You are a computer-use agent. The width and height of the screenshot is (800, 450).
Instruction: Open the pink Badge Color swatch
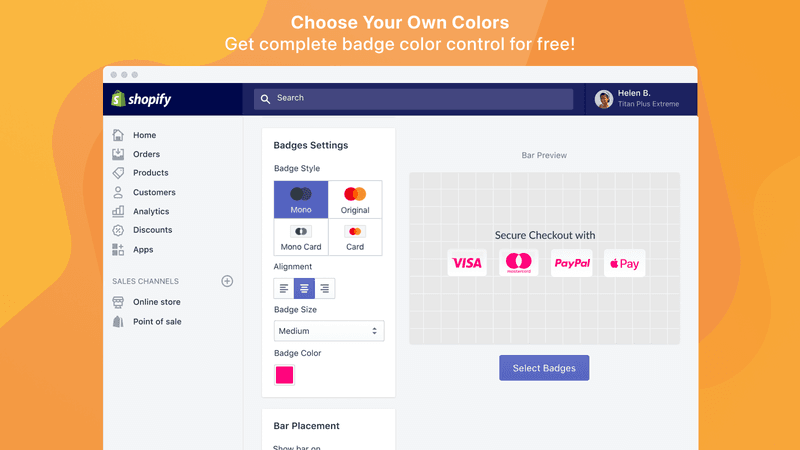284,375
